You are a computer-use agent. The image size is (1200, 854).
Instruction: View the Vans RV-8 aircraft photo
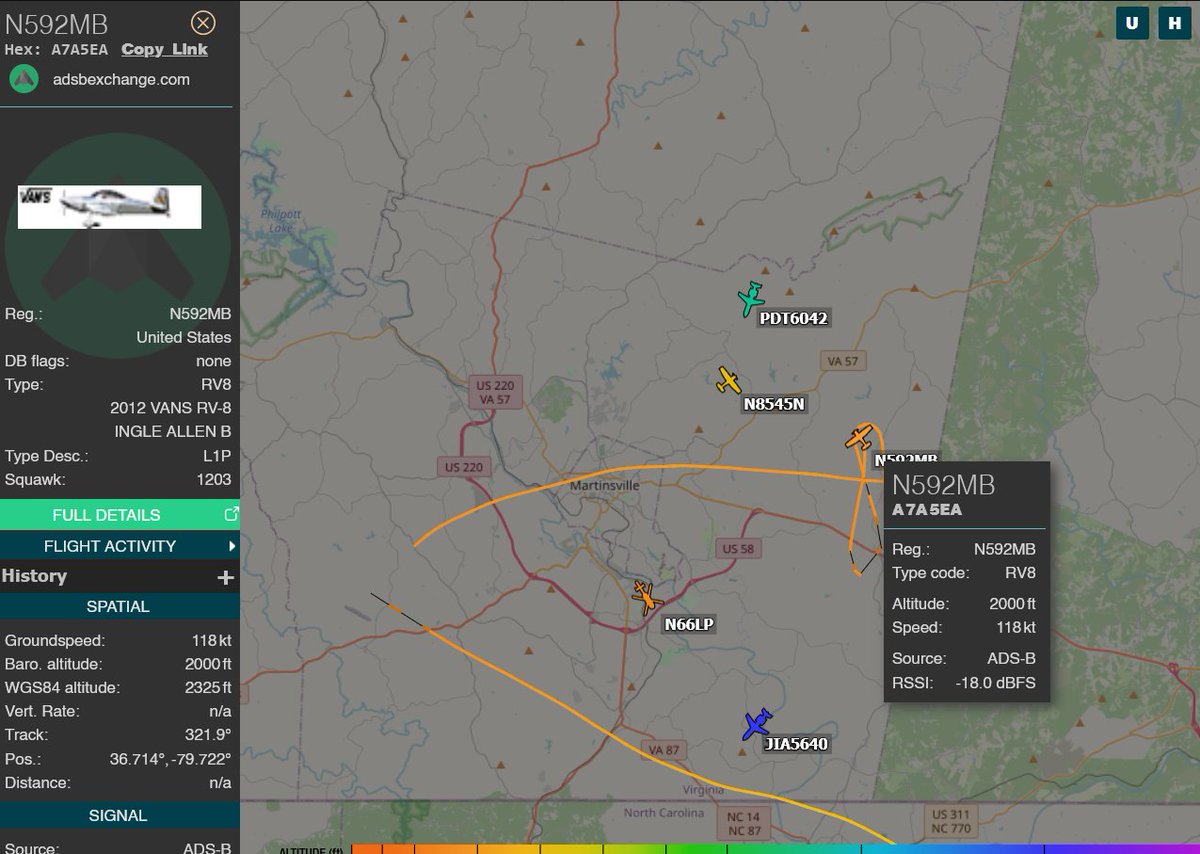[x=109, y=206]
